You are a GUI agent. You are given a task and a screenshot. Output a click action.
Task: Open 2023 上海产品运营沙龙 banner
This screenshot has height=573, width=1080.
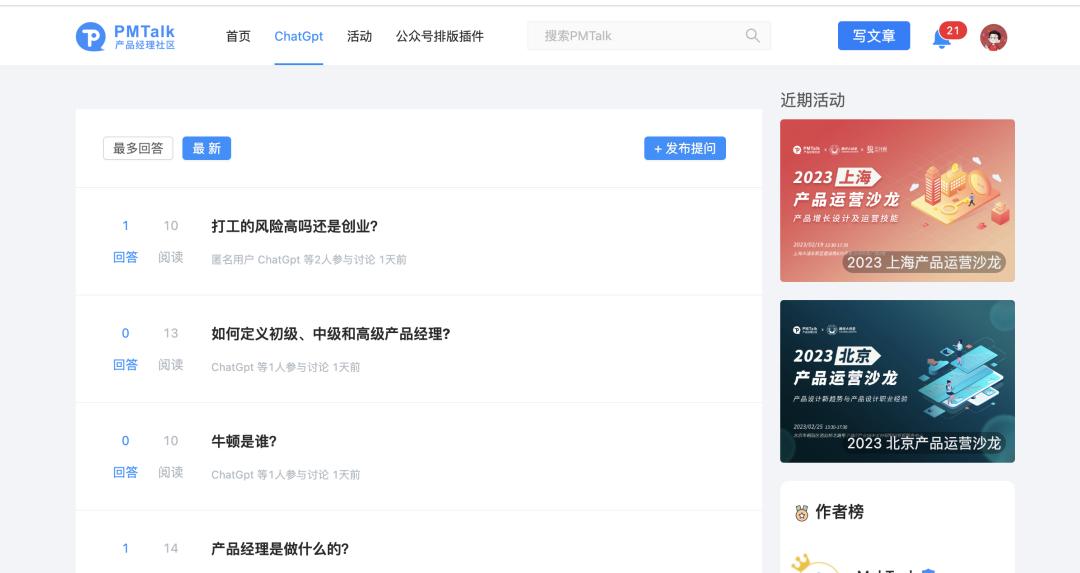pos(897,200)
